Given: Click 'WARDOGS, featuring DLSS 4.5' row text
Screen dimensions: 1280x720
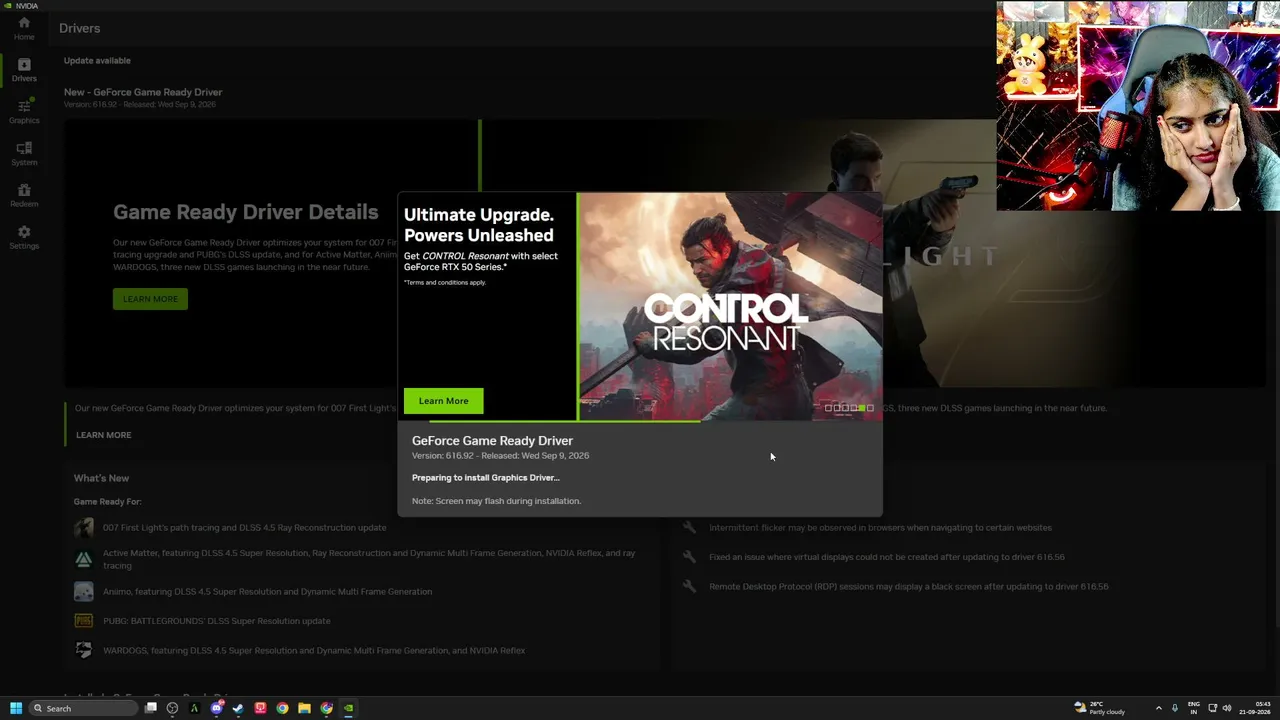Looking at the screenshot, I should (314, 650).
